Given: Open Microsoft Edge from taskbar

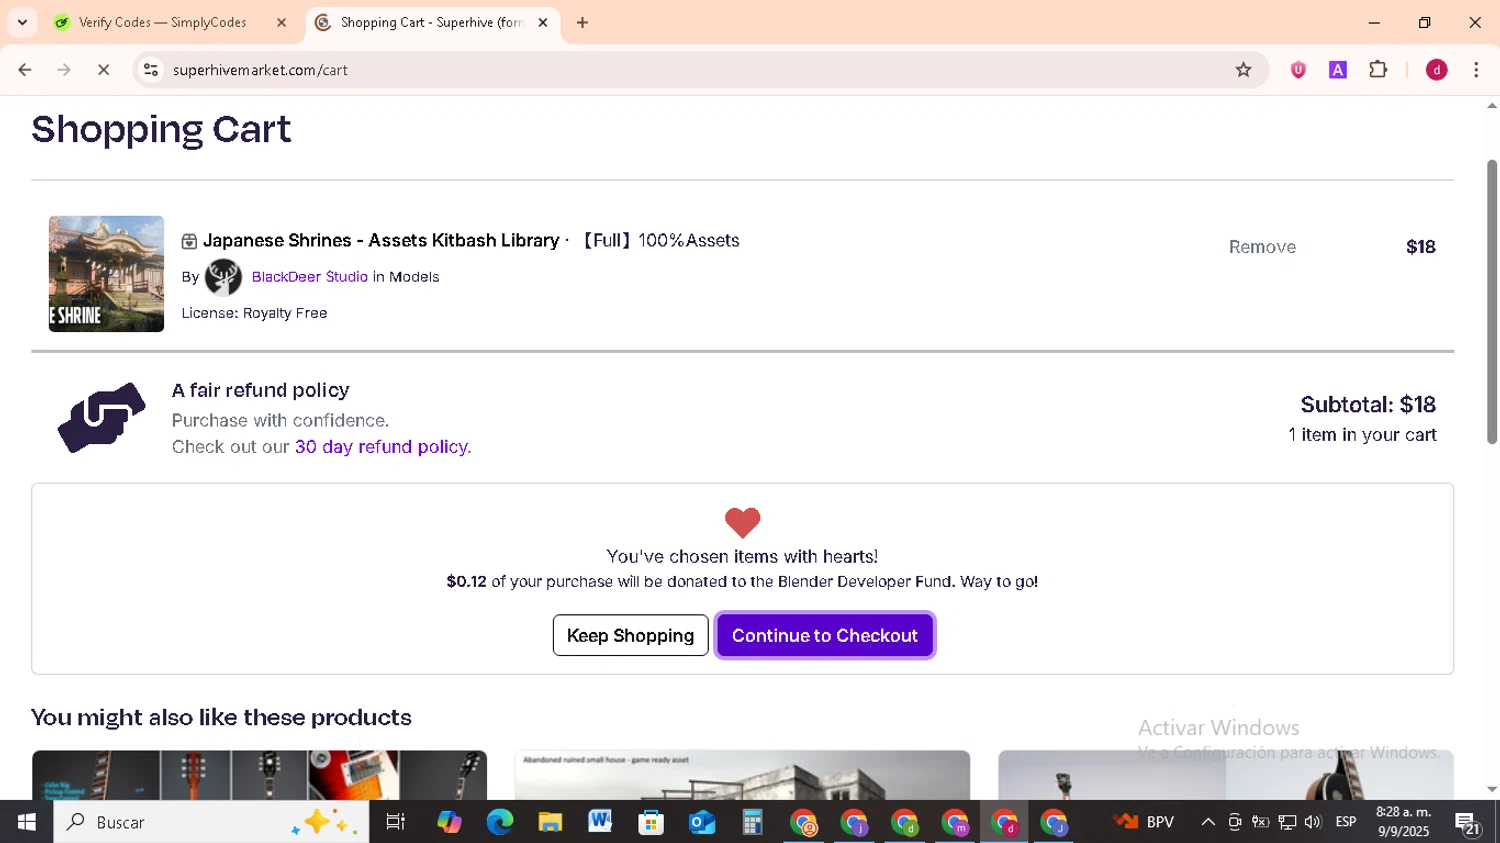Looking at the screenshot, I should [499, 822].
